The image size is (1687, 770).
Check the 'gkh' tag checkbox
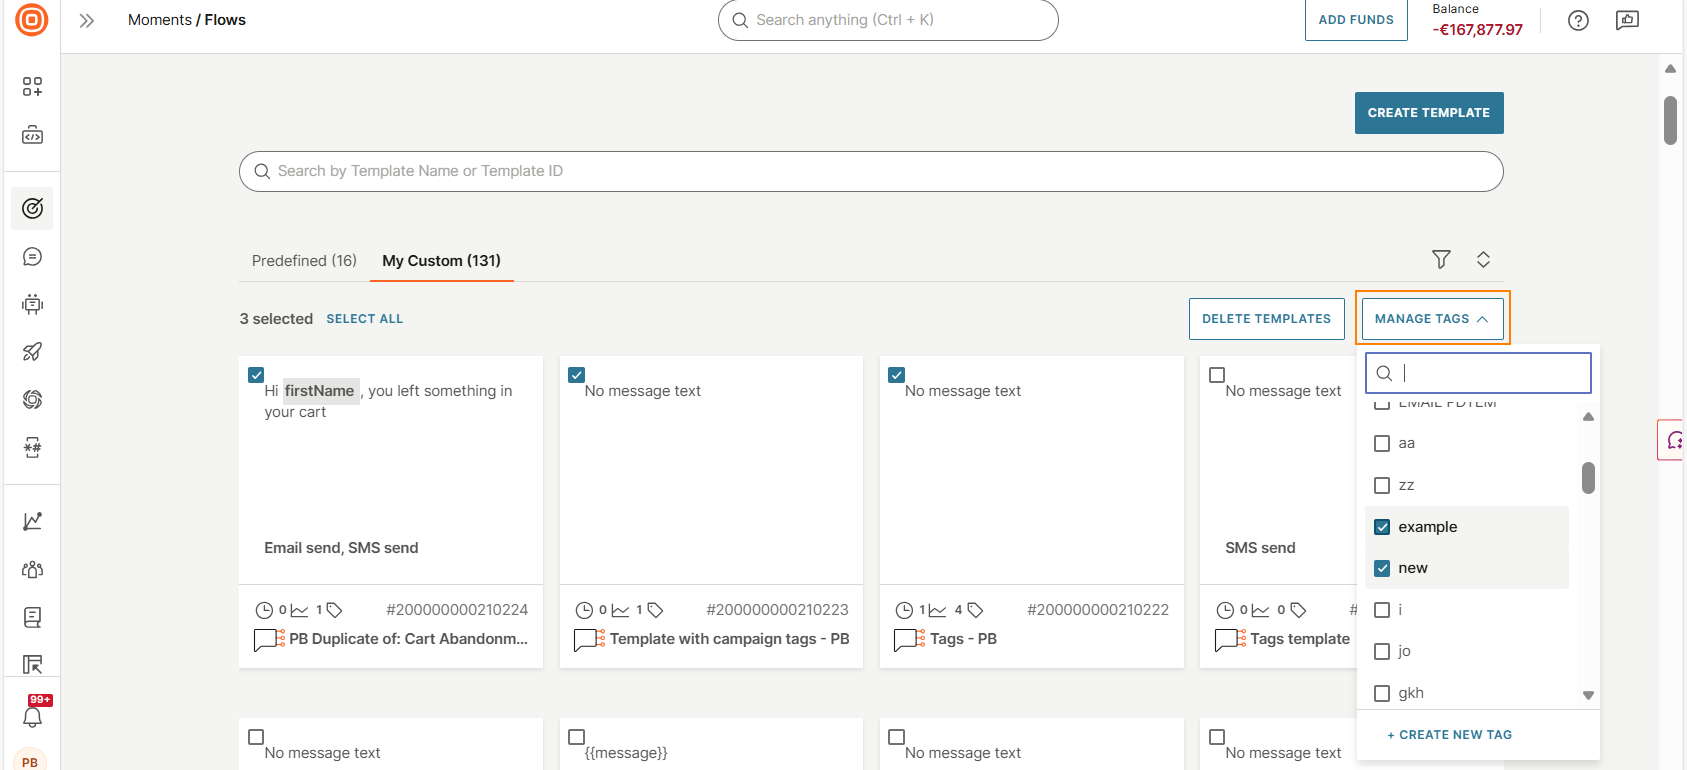click(x=1382, y=693)
